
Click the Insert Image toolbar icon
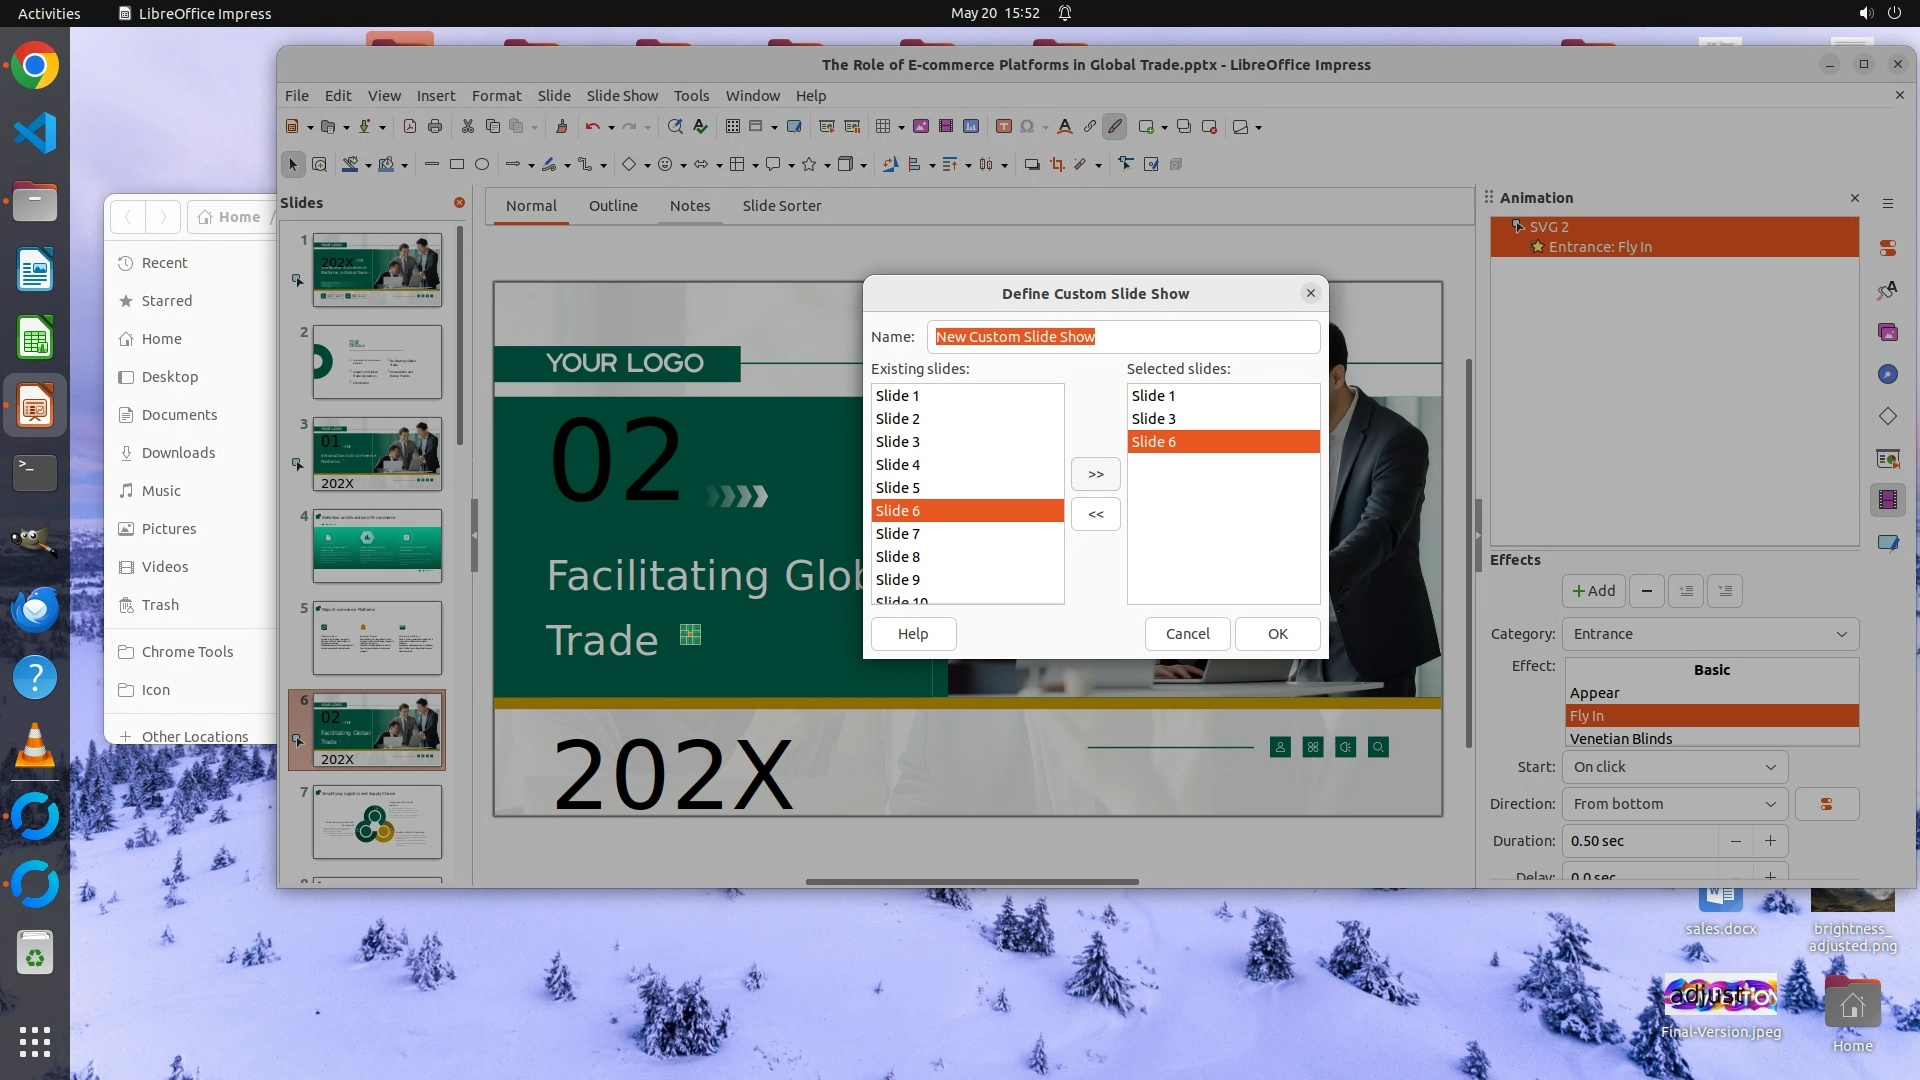click(x=920, y=127)
